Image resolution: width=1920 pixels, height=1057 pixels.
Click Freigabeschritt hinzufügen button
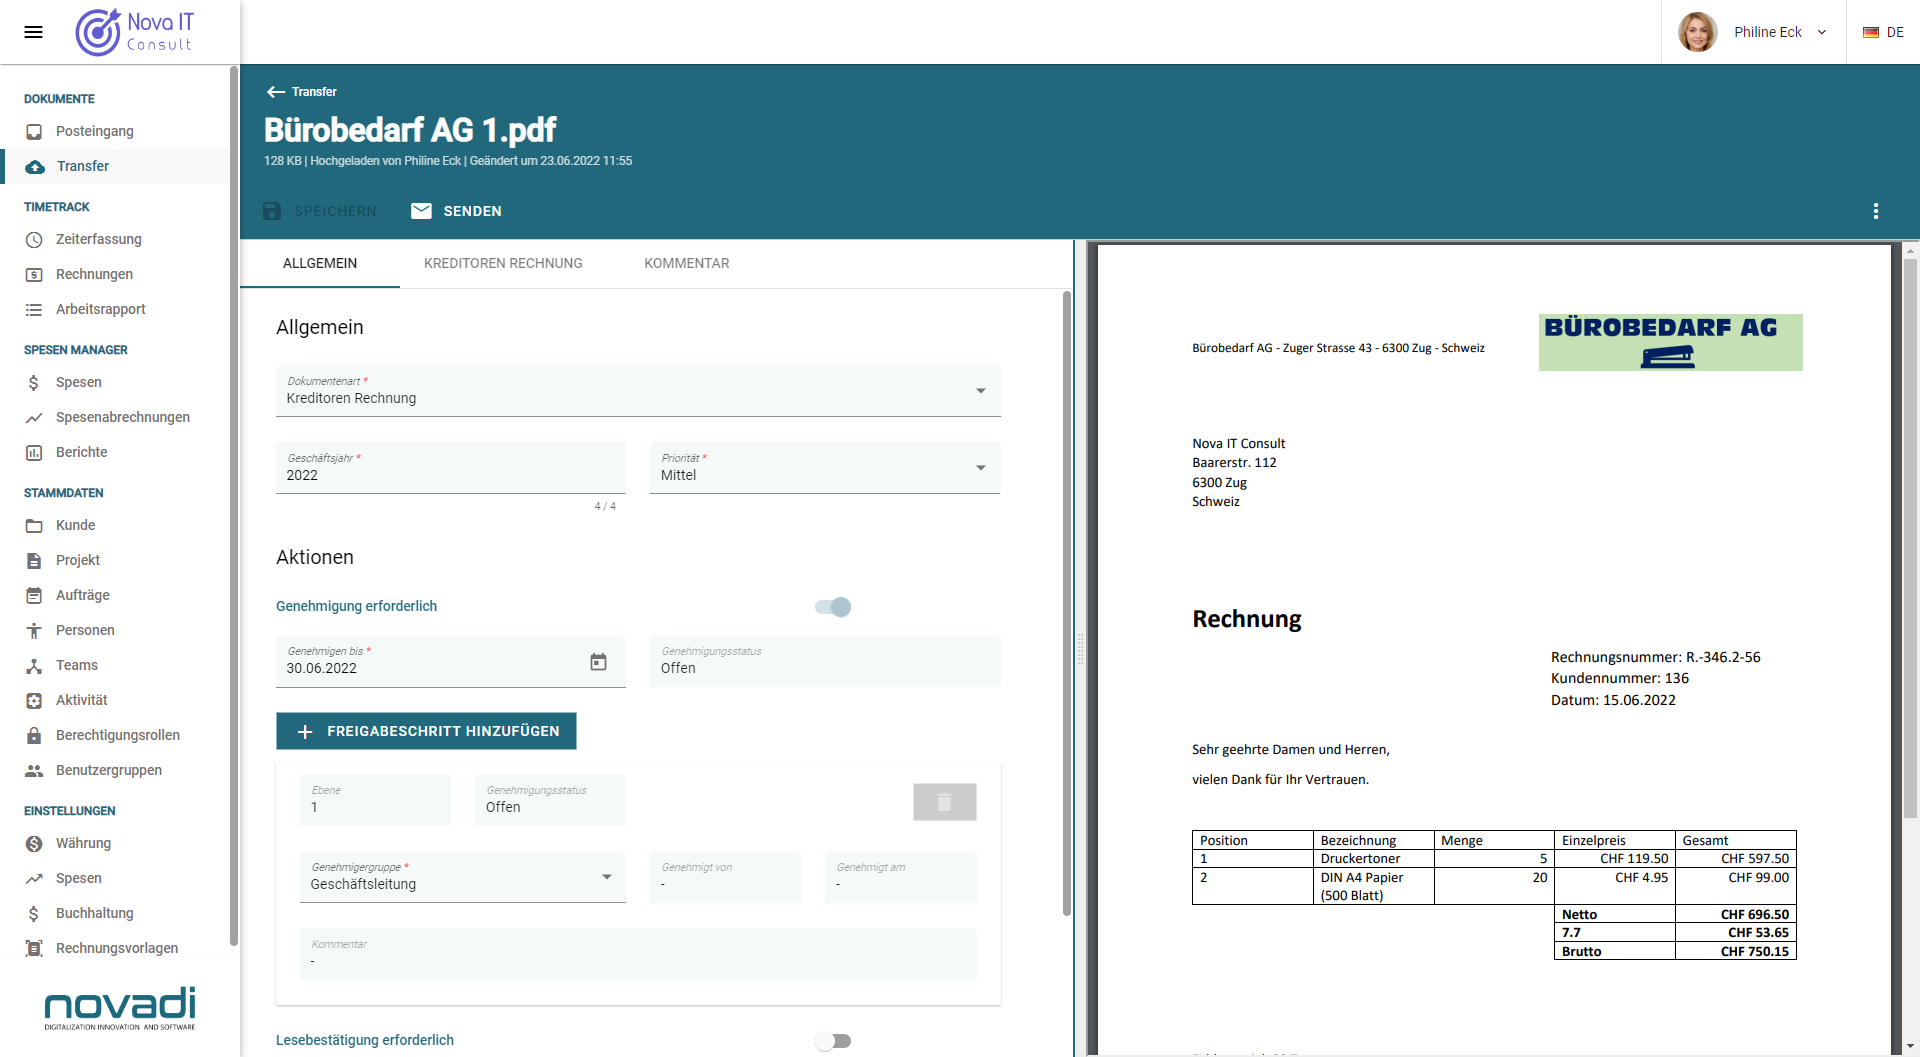point(426,731)
